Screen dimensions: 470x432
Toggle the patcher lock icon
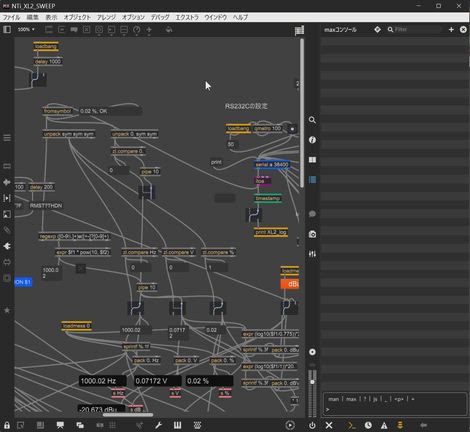point(7,425)
